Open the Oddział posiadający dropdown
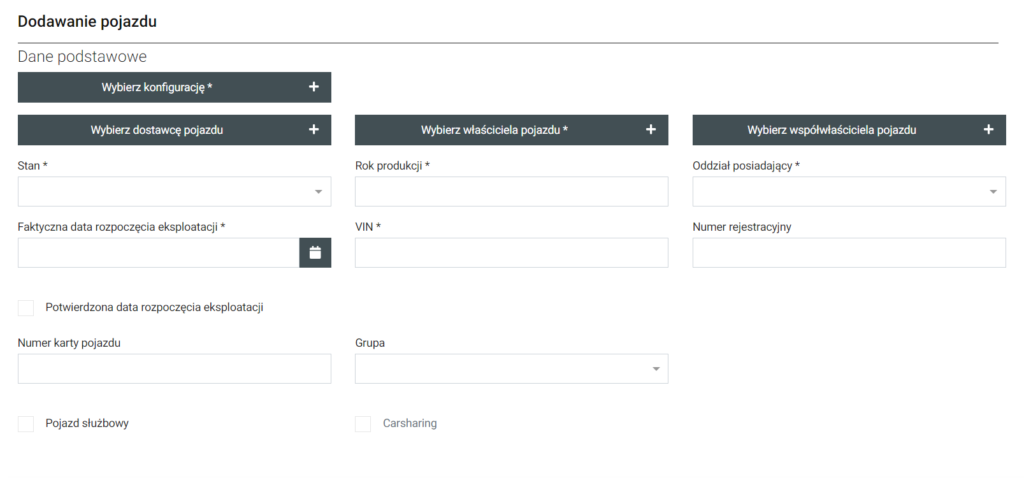Screen dimensions: 1024x478 (849, 192)
